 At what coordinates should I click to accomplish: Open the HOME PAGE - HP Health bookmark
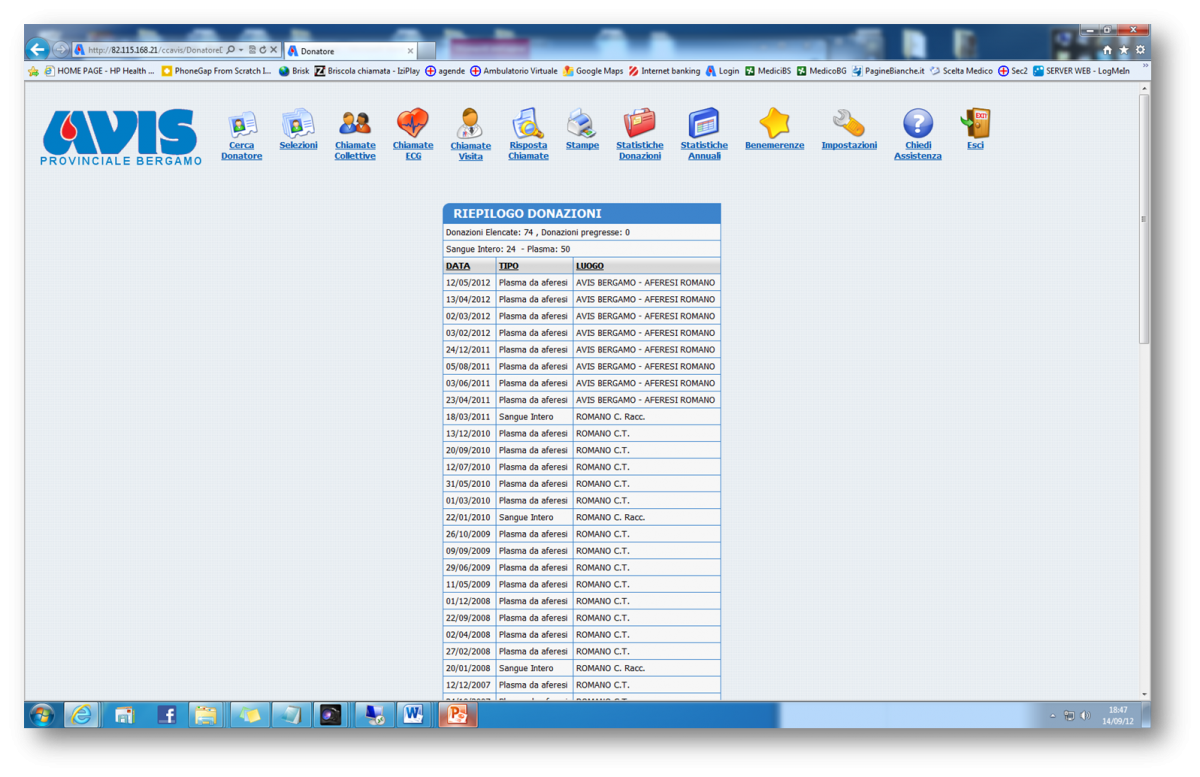pyautogui.click(x=99, y=71)
